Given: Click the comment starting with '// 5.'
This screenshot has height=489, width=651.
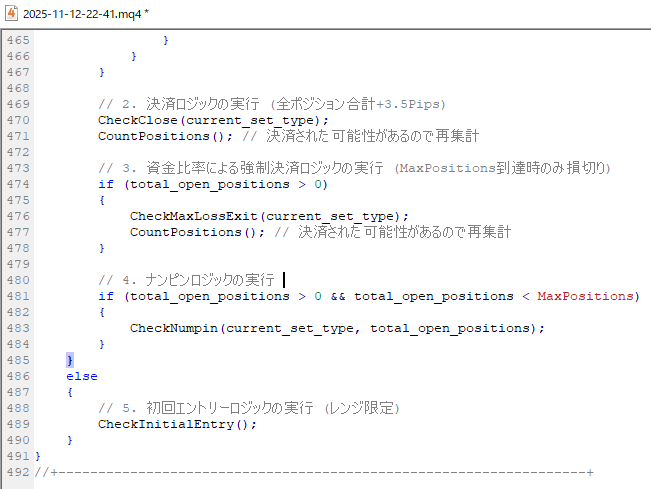Looking at the screenshot, I should 248,407.
